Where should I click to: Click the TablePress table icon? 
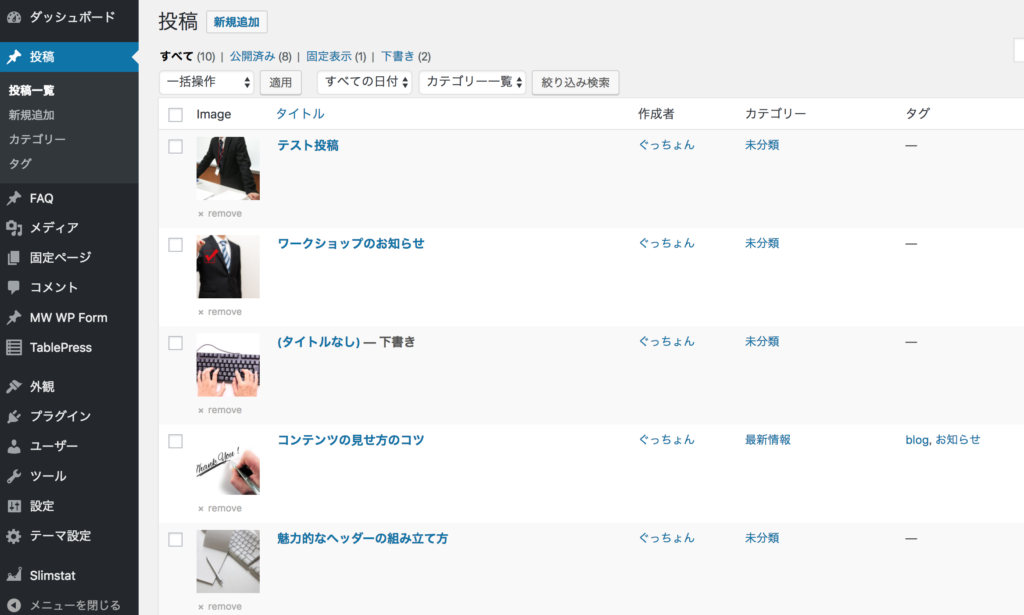(14, 347)
